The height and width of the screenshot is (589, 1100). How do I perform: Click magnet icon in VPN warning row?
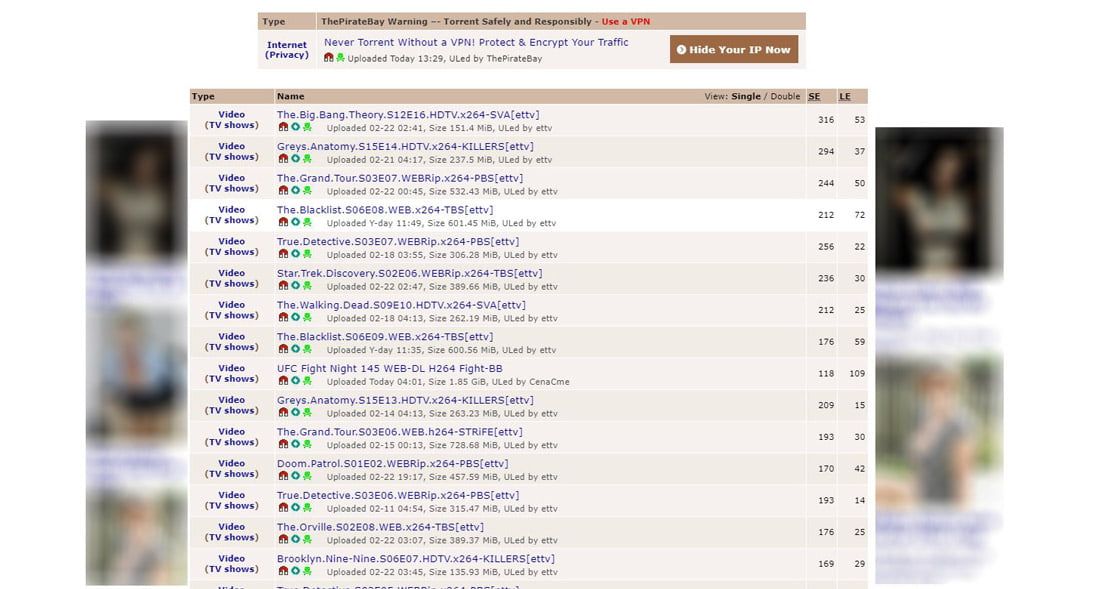click(x=328, y=57)
